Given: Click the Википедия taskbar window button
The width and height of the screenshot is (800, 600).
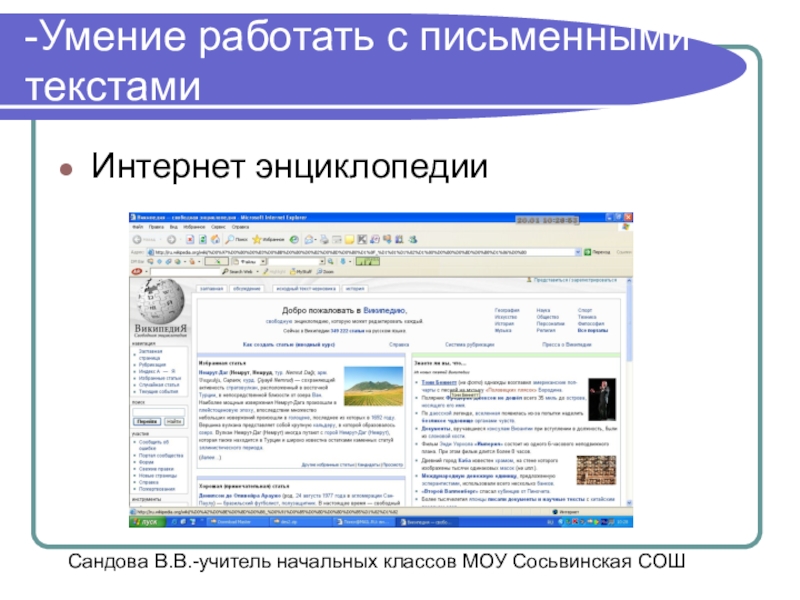Looking at the screenshot, I should pyautogui.click(x=429, y=522).
